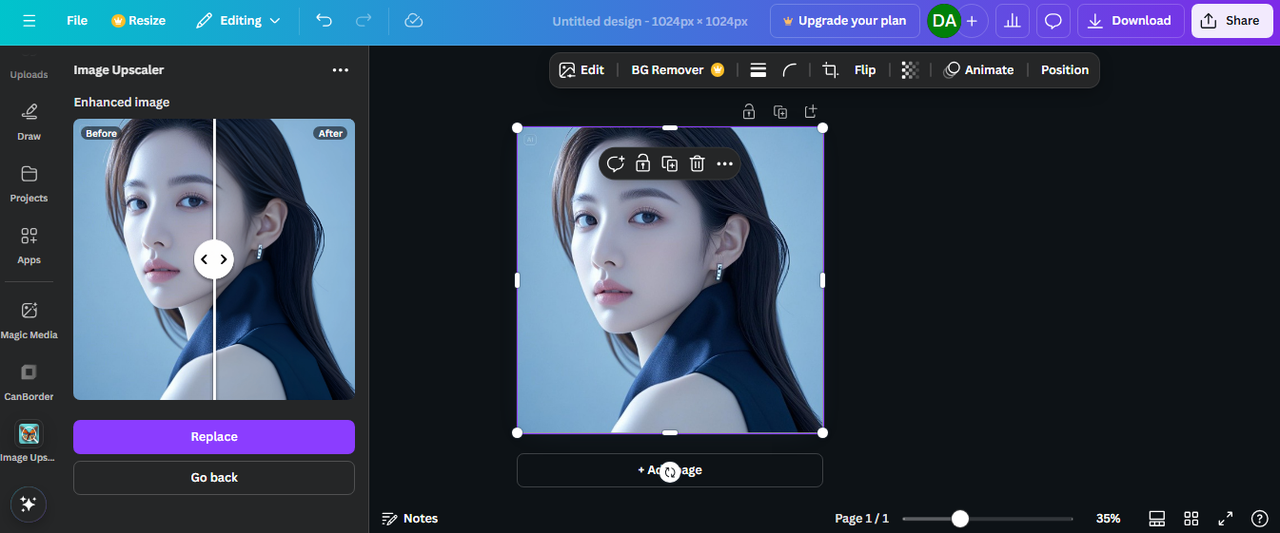
Task: Click the Magic sparkle assistant button
Action: pos(29,504)
